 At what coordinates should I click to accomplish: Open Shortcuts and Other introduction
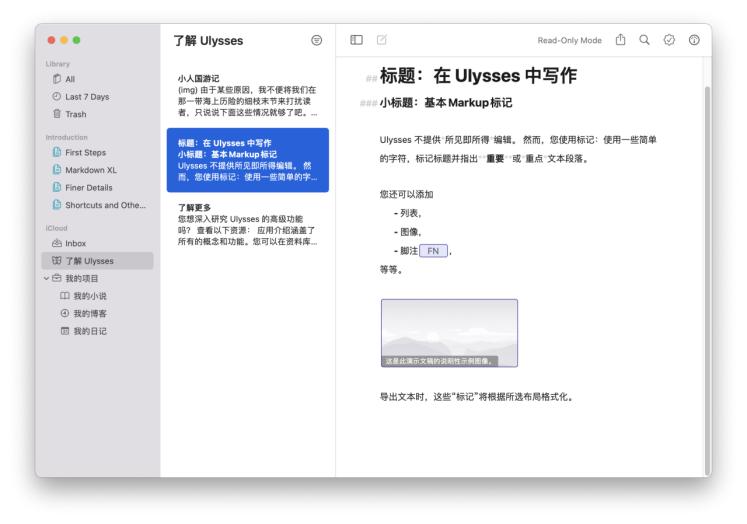pyautogui.click(x=98, y=205)
